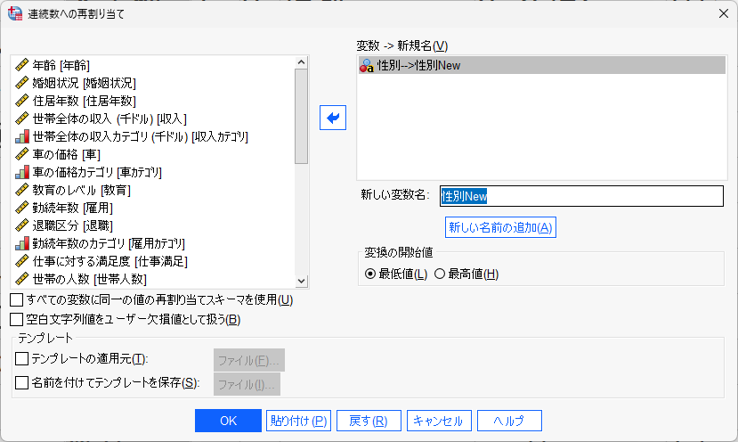
Task: Enable テンプレートの適用元 checkbox
Action: [x=22, y=359]
